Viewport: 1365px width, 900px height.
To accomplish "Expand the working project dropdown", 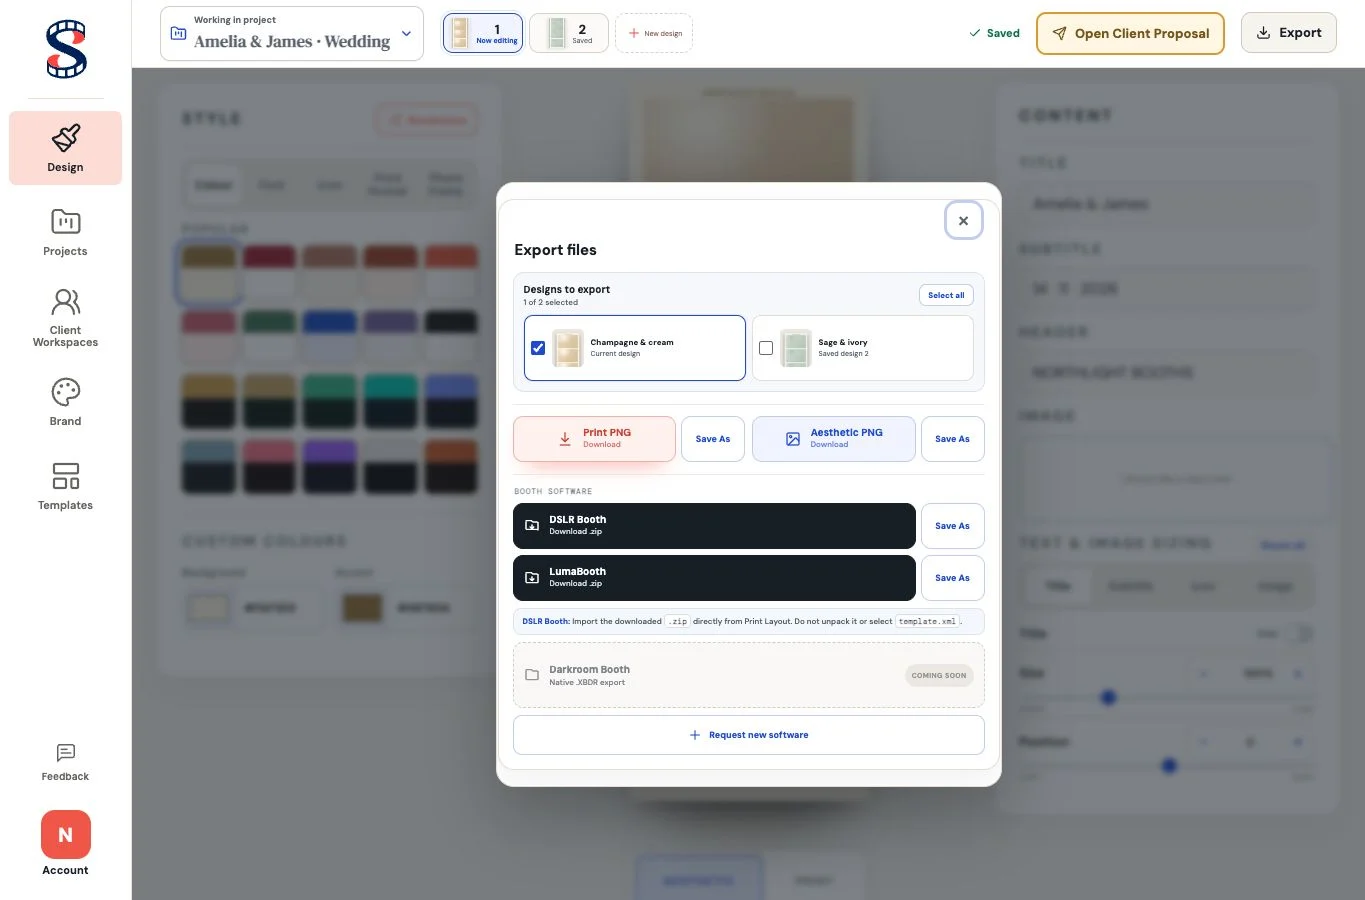I will click(292, 34).
